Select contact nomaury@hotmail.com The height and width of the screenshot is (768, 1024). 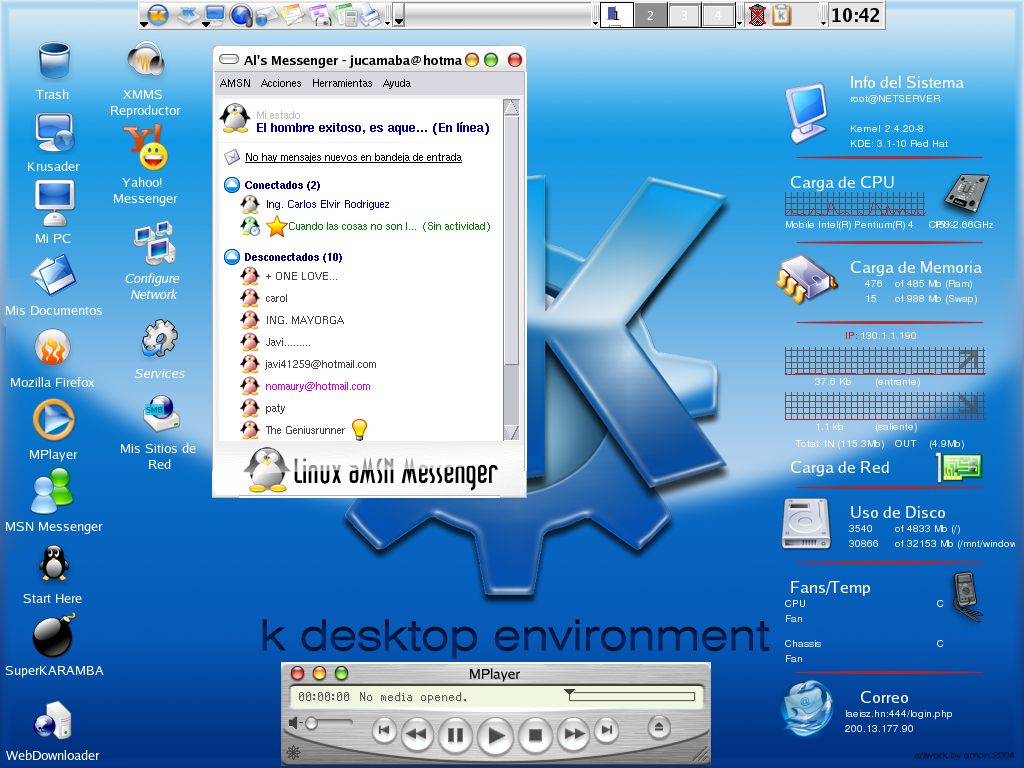coord(317,387)
